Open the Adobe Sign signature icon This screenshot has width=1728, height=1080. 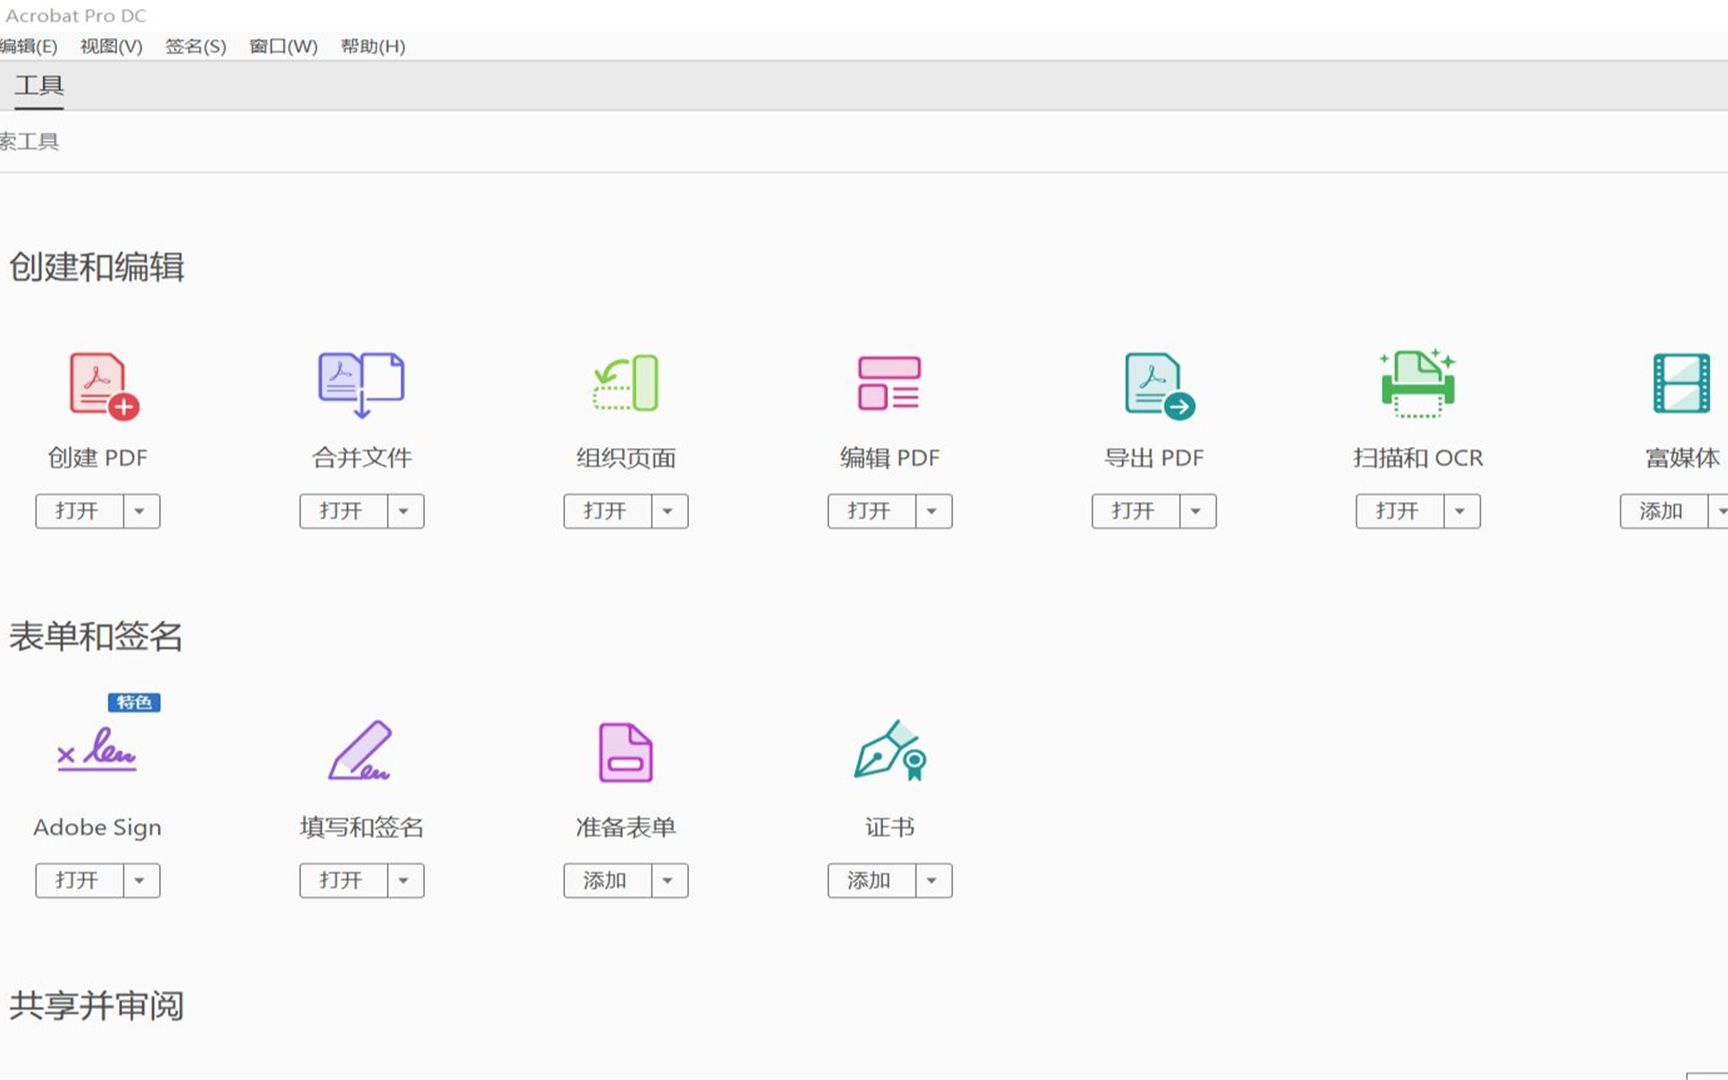click(x=97, y=750)
